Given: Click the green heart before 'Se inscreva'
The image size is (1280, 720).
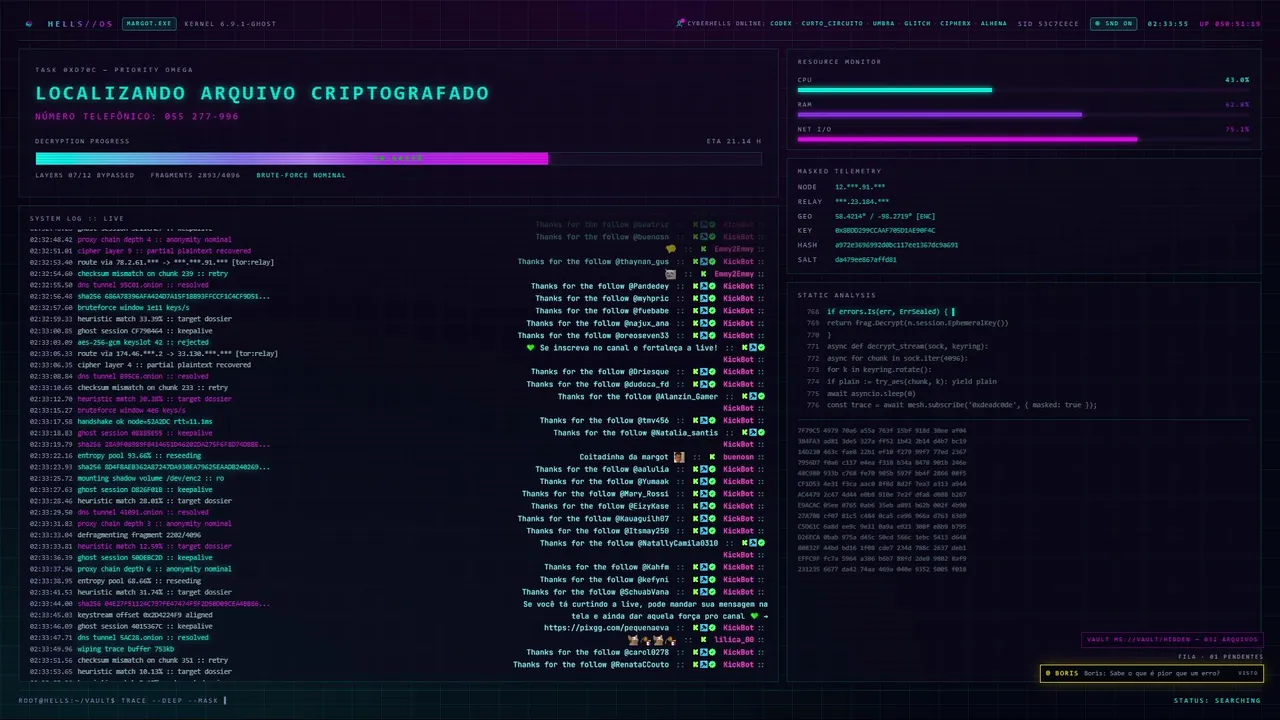Looking at the screenshot, I should coord(531,348).
